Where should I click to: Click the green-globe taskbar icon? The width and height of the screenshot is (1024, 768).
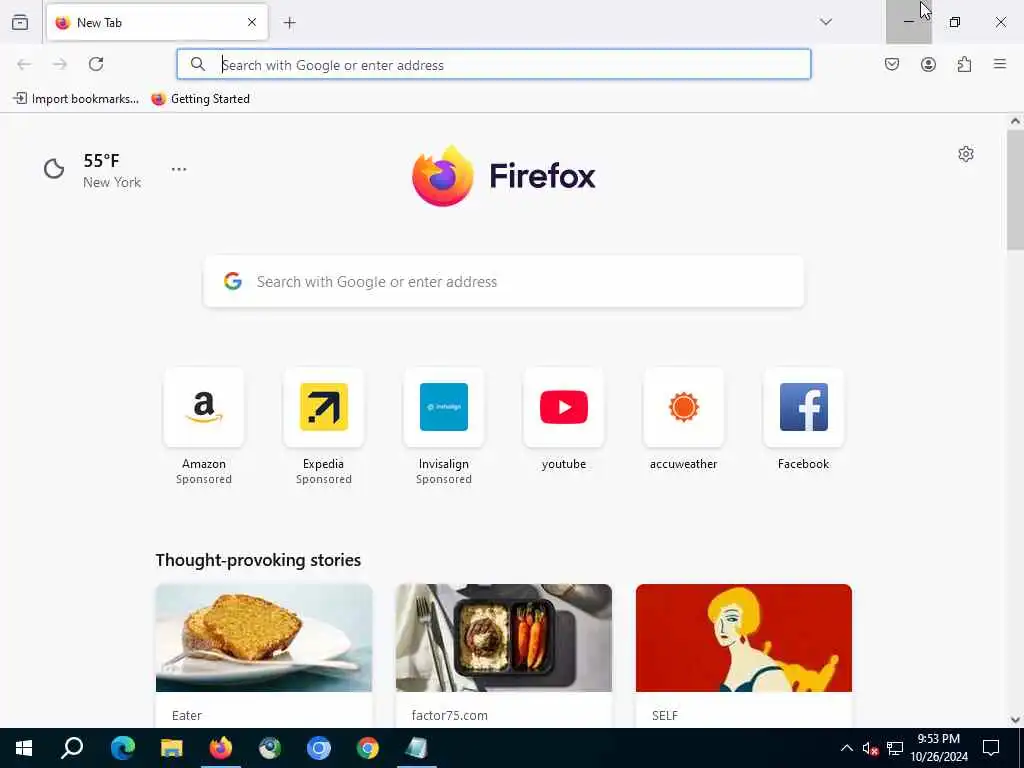click(x=270, y=748)
